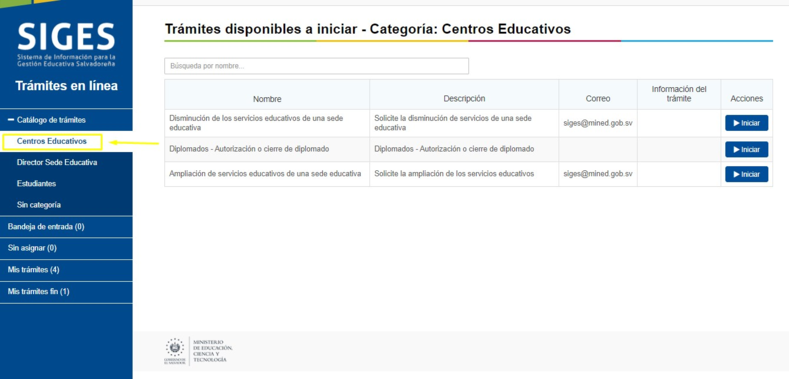Start the Diplomados autorización o cierre trámite

coord(746,149)
